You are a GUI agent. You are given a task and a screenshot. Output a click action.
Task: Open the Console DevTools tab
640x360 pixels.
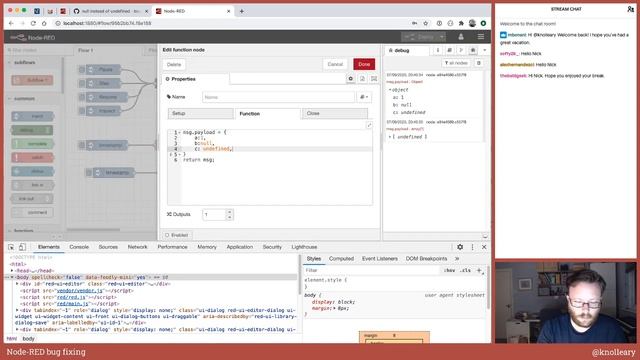pyautogui.click(x=79, y=247)
